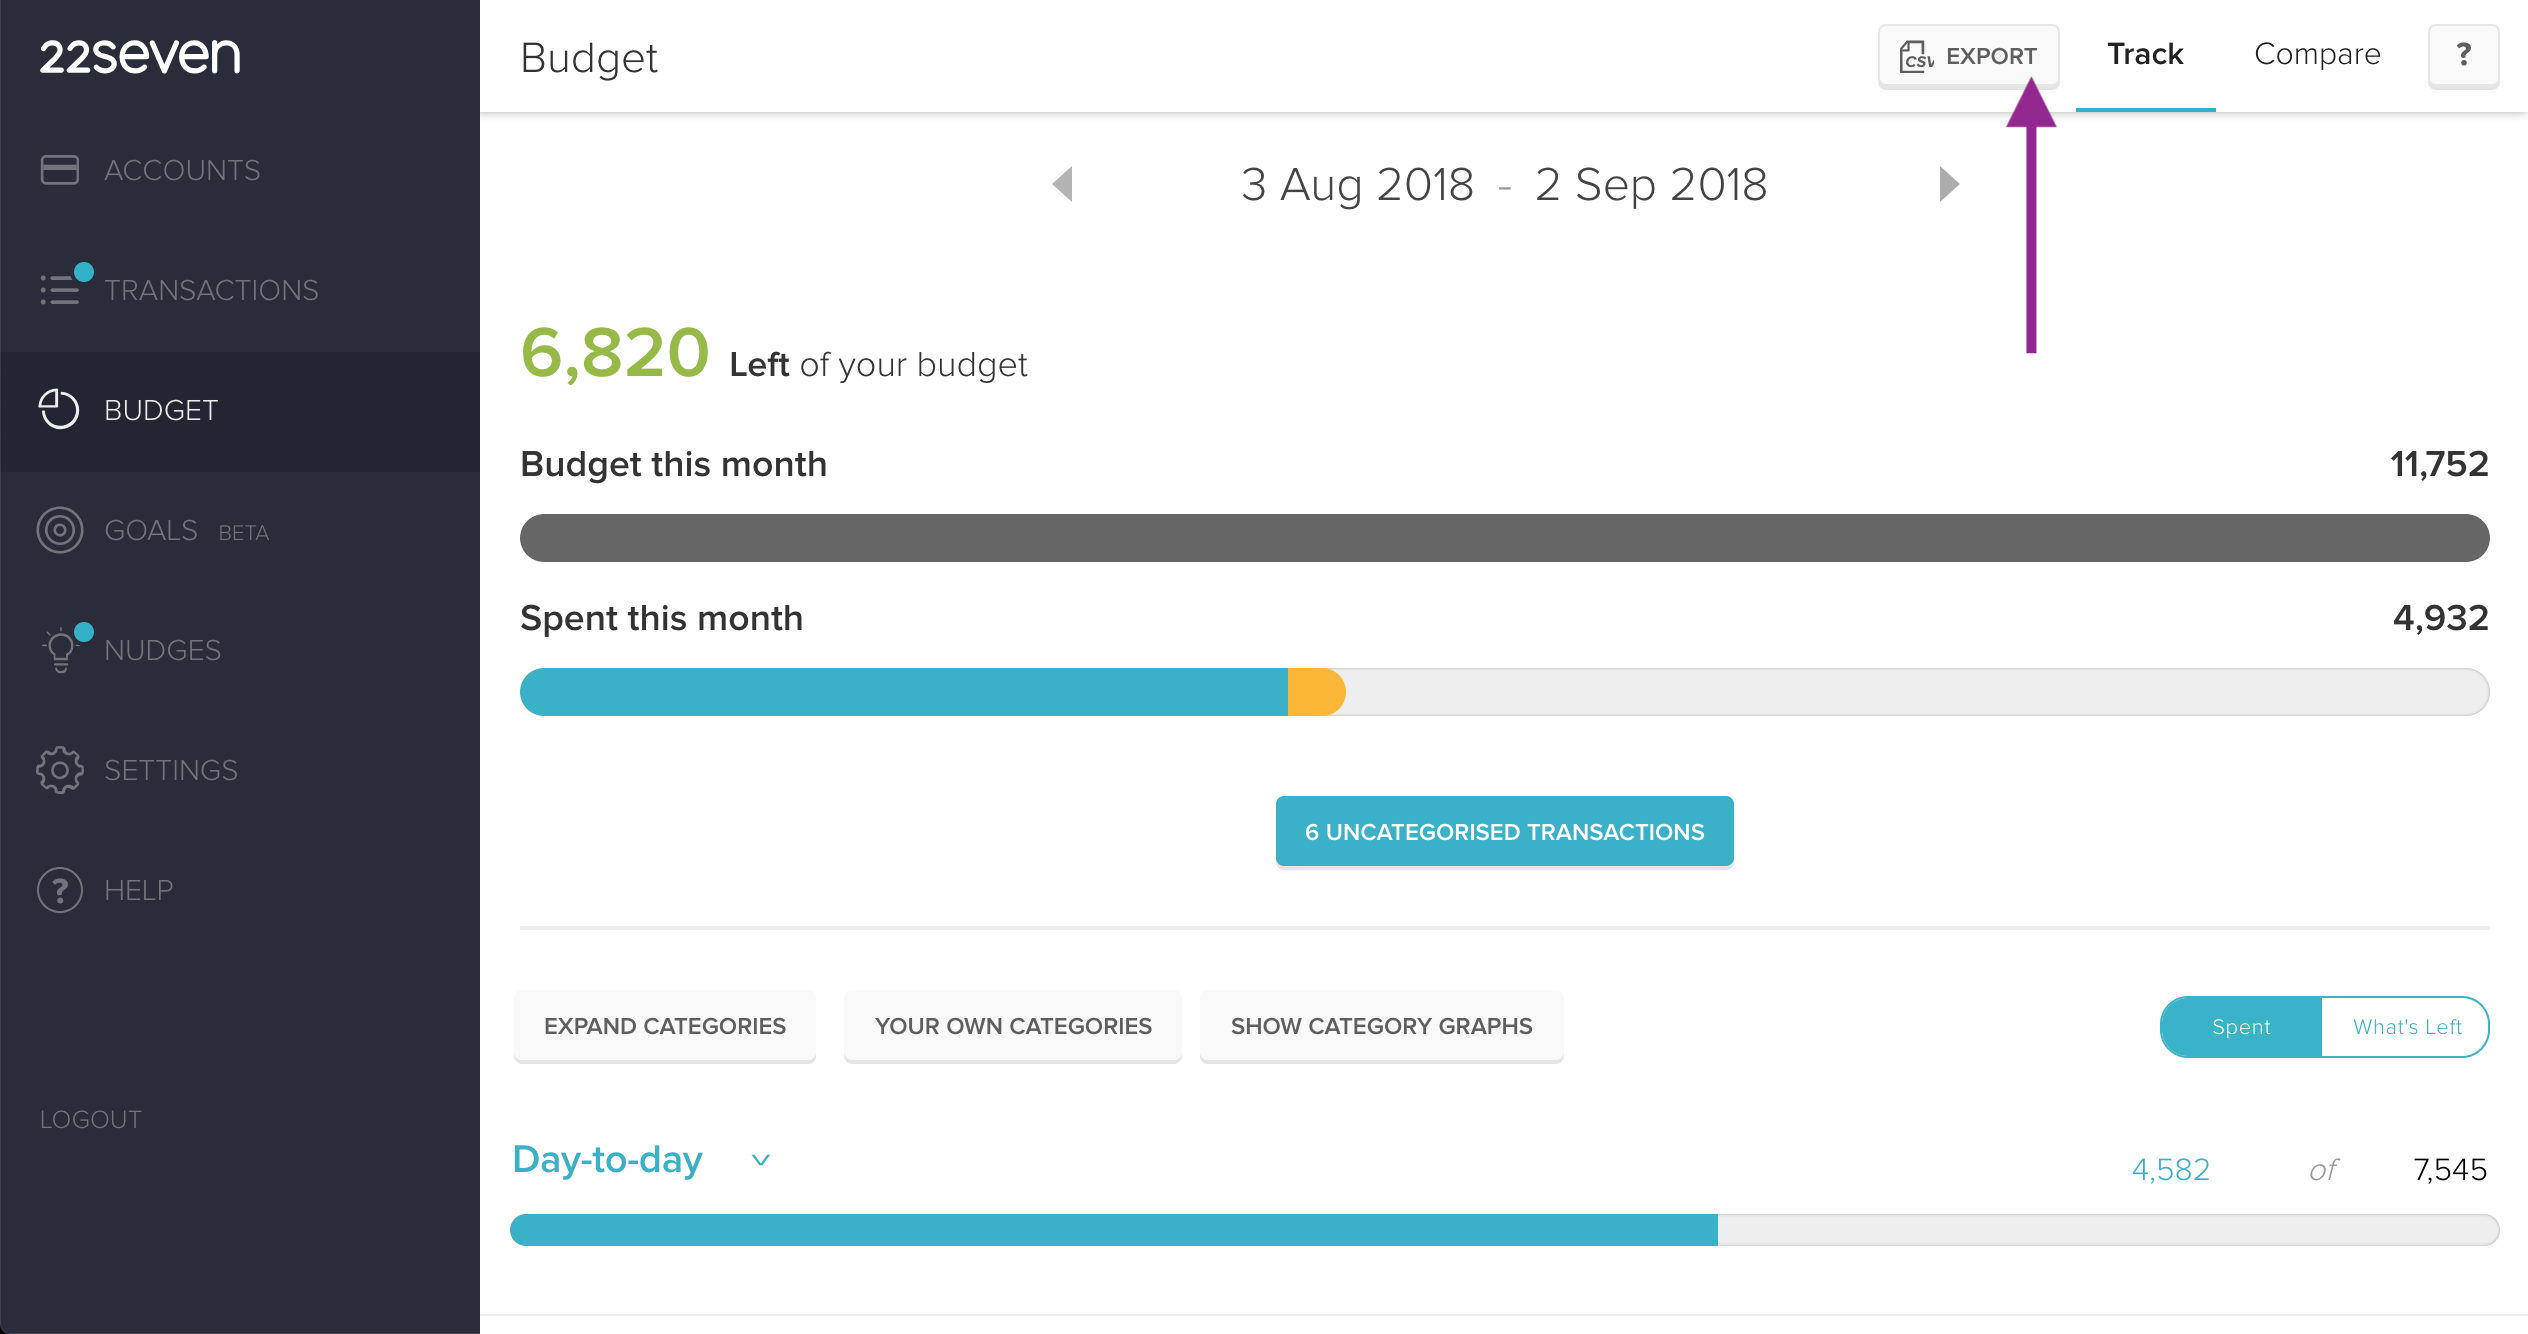Click the Nudges lightbulb icon
The image size is (2528, 1334).
coord(61,650)
